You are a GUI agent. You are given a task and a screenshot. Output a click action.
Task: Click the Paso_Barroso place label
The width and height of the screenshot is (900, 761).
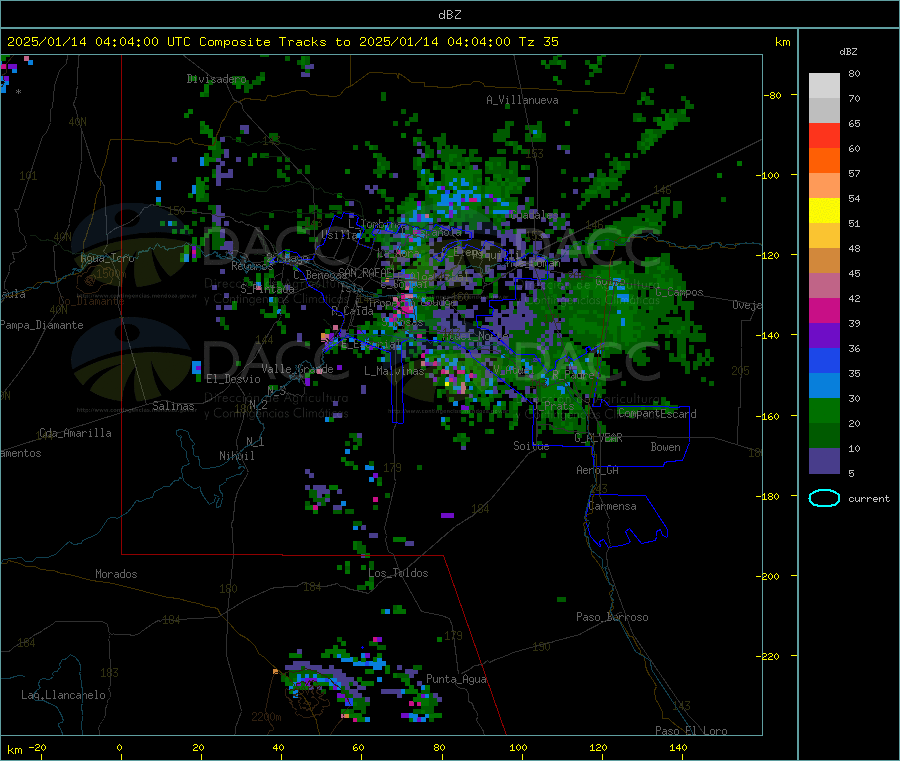(x=612, y=617)
